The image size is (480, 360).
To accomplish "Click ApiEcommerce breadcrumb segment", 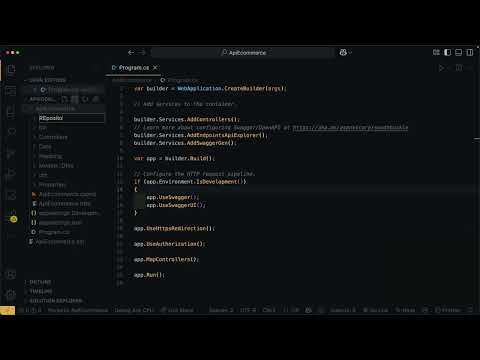I will click(x=132, y=80).
